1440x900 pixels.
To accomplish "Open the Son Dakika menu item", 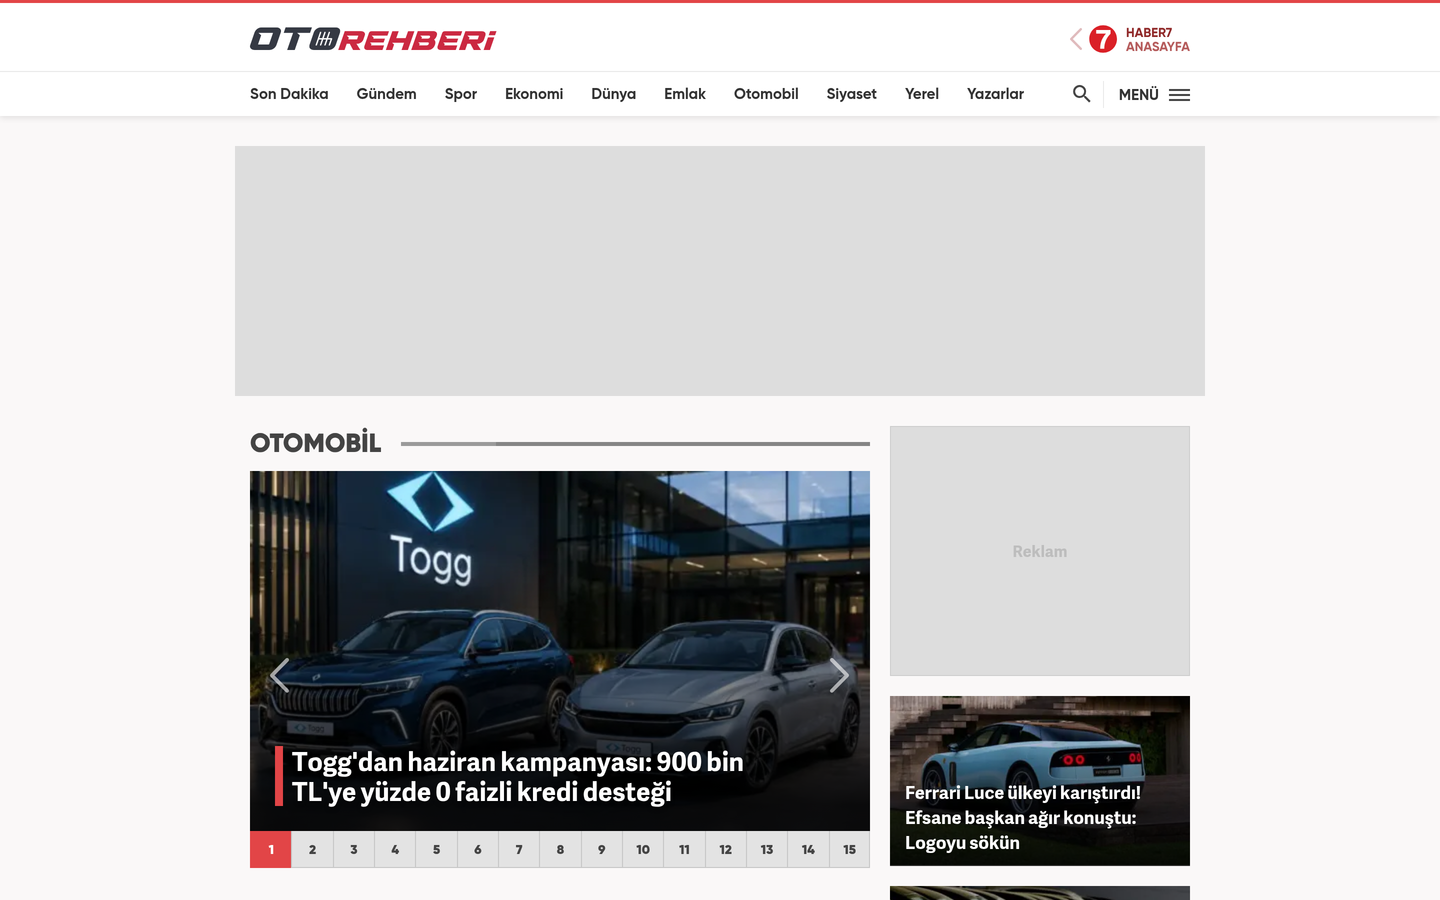I will [289, 94].
